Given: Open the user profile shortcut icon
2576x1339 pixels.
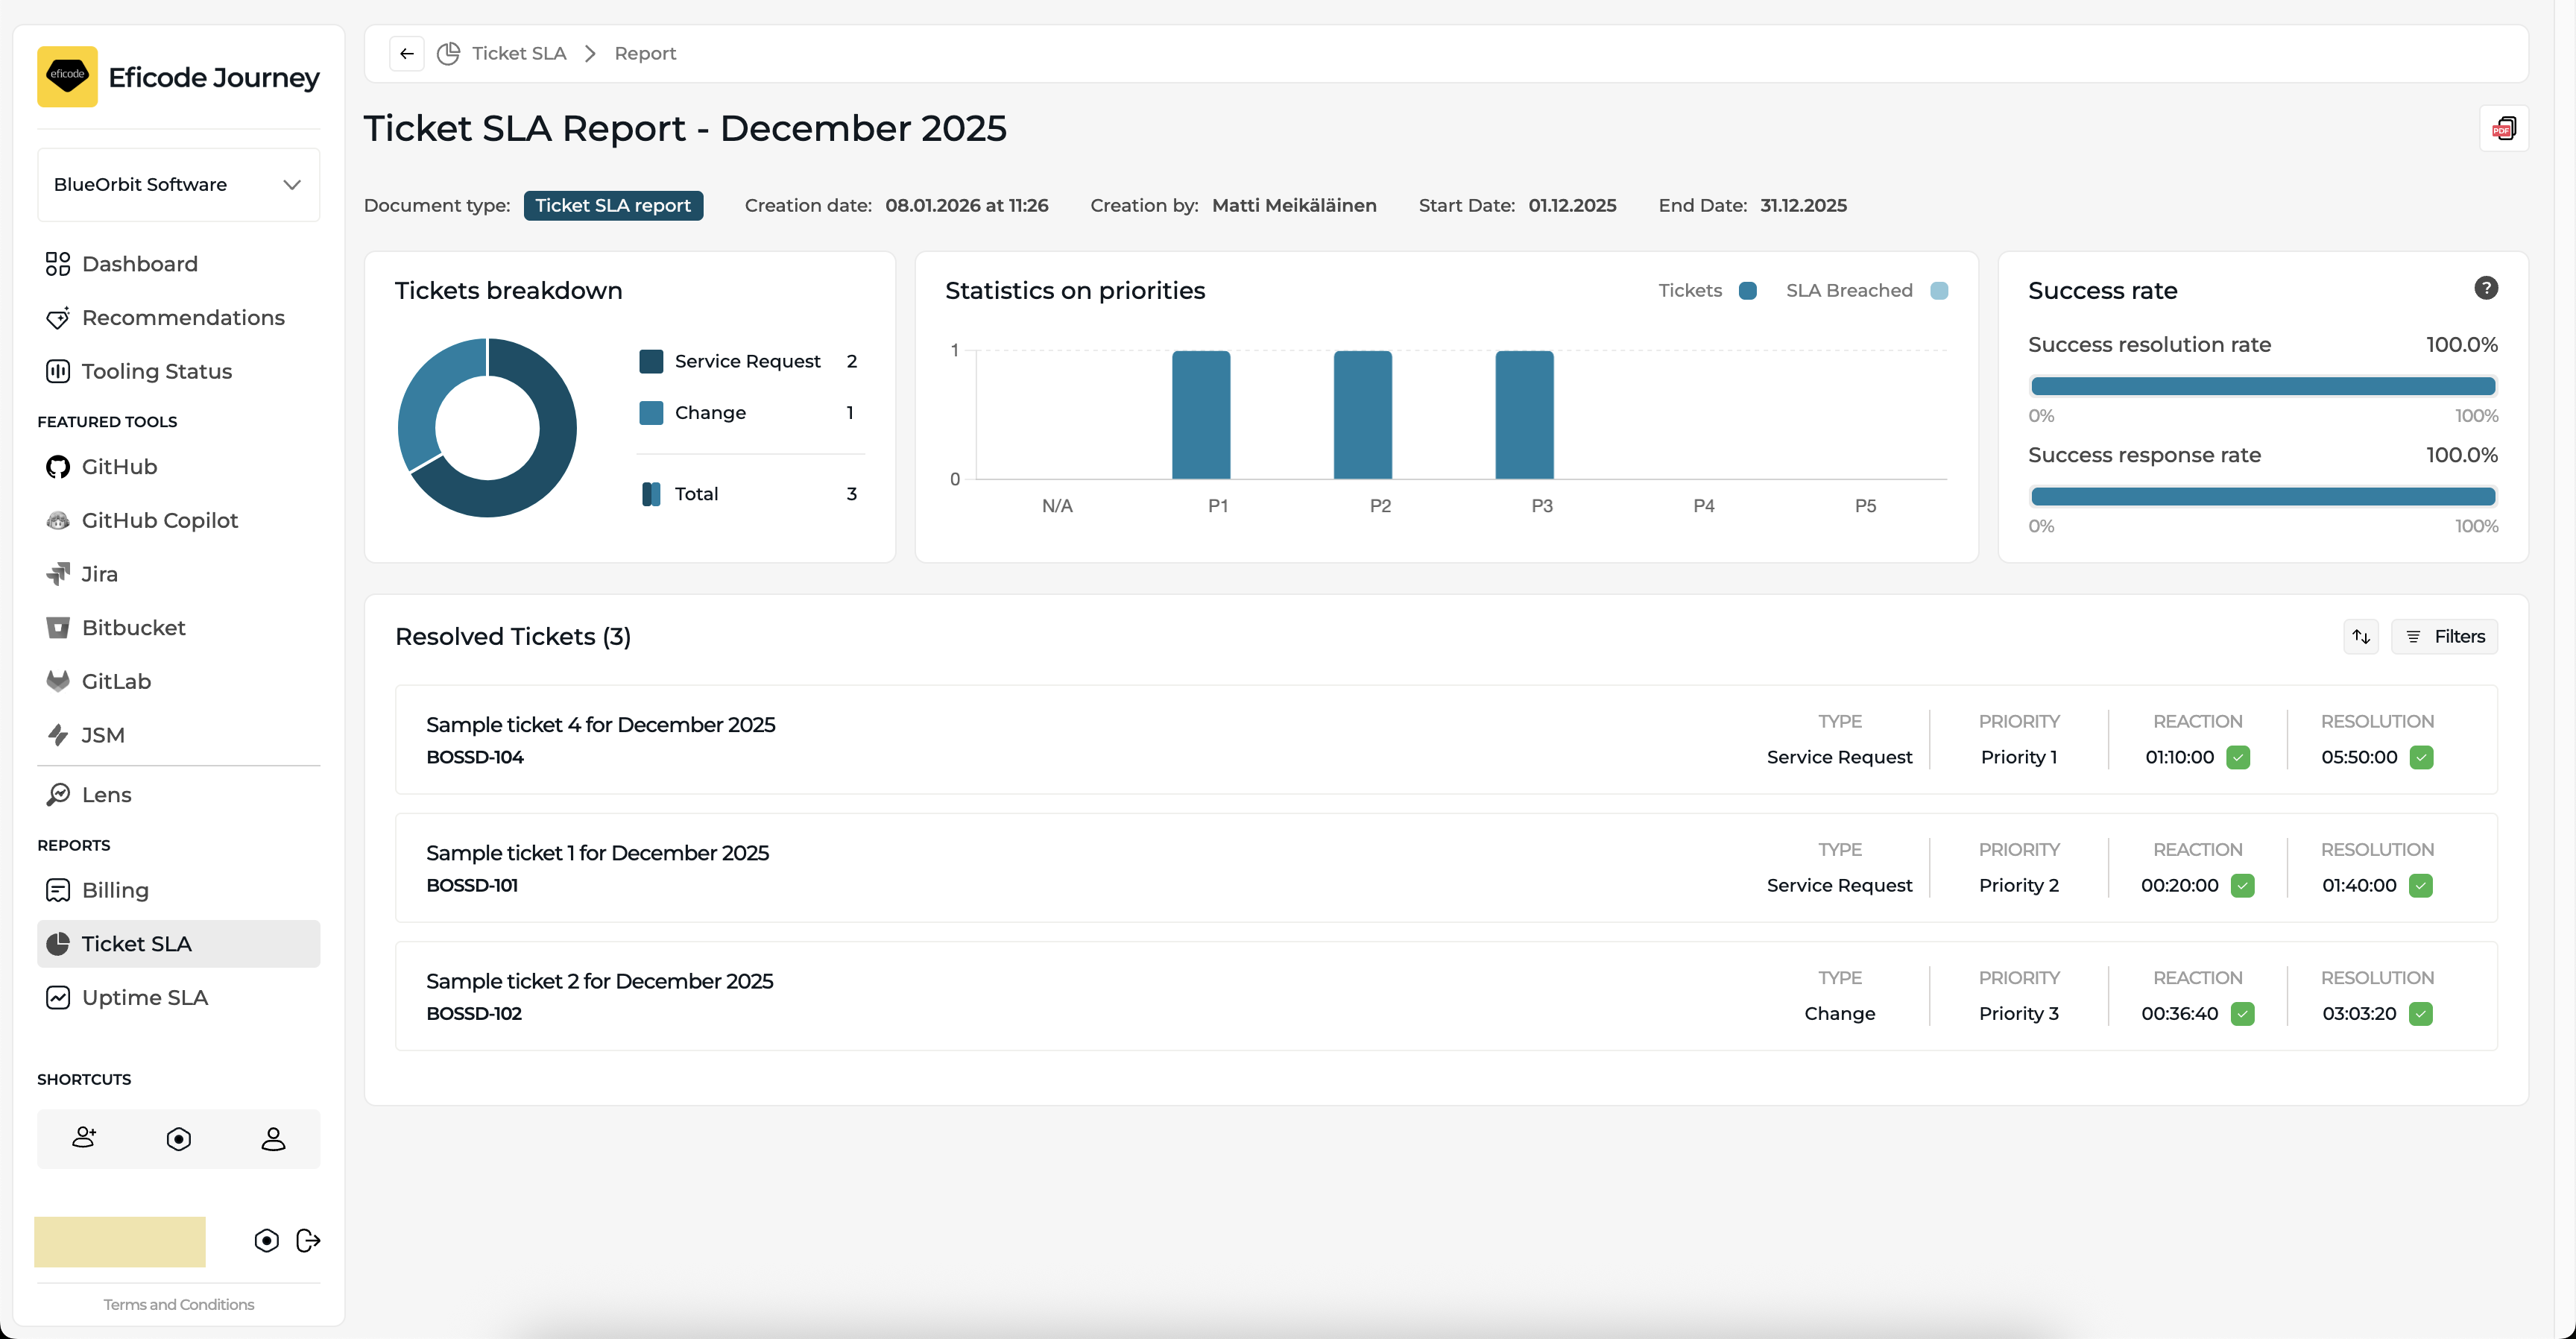Looking at the screenshot, I should pos(273,1138).
